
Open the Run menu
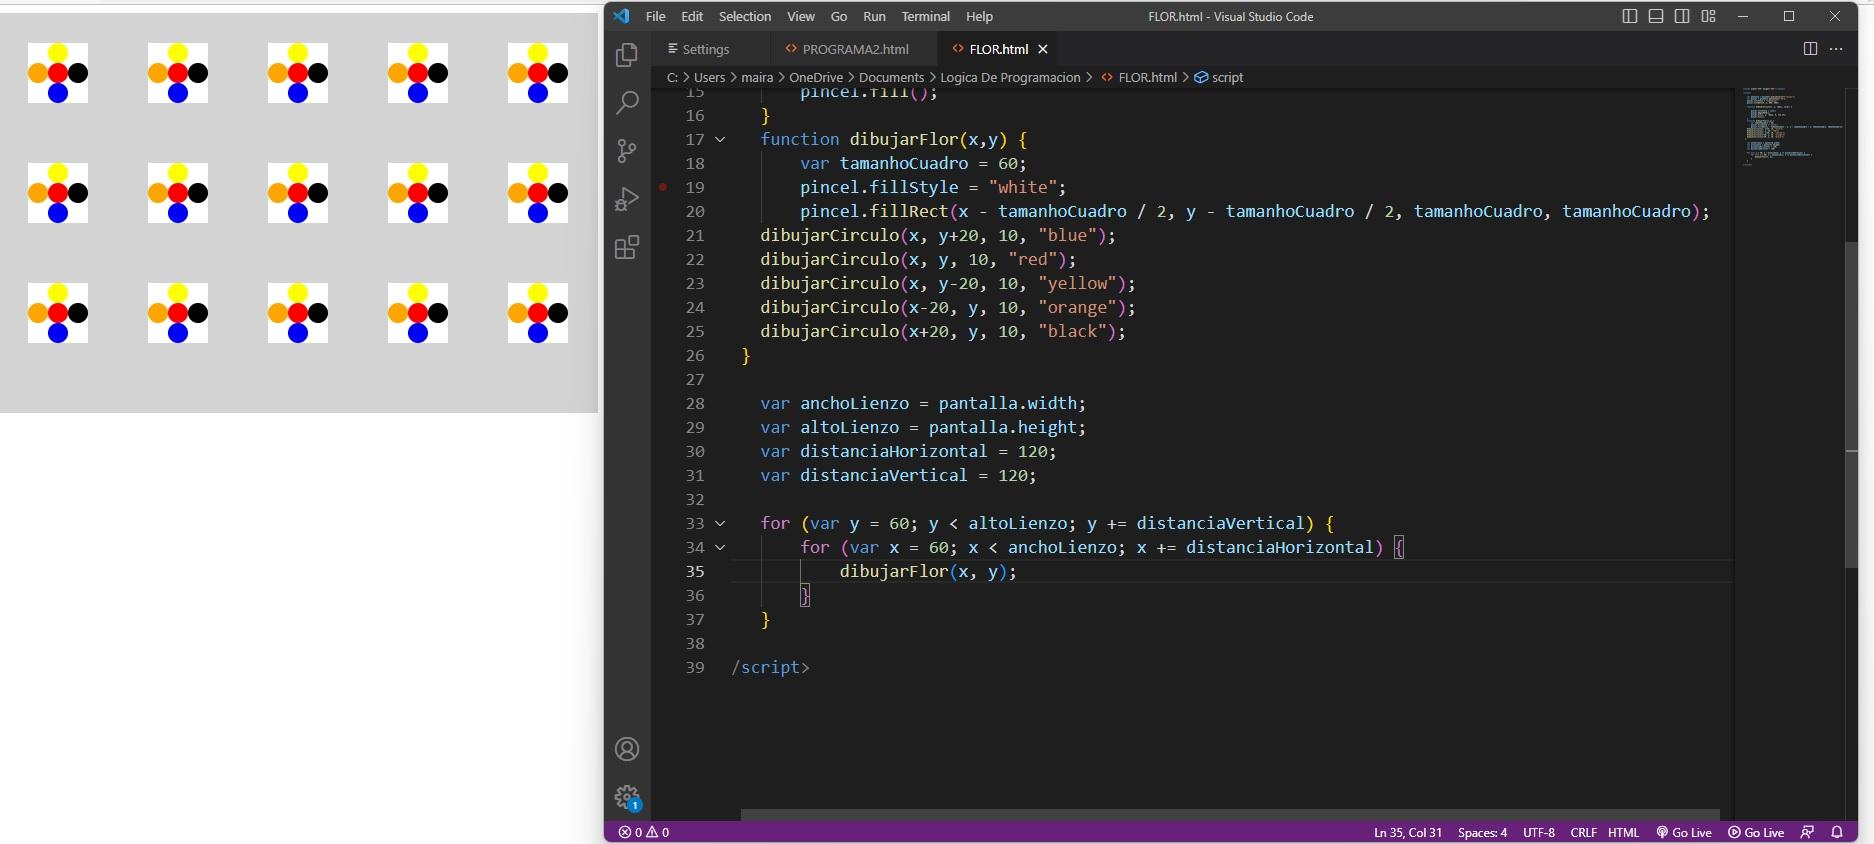pyautogui.click(x=874, y=16)
